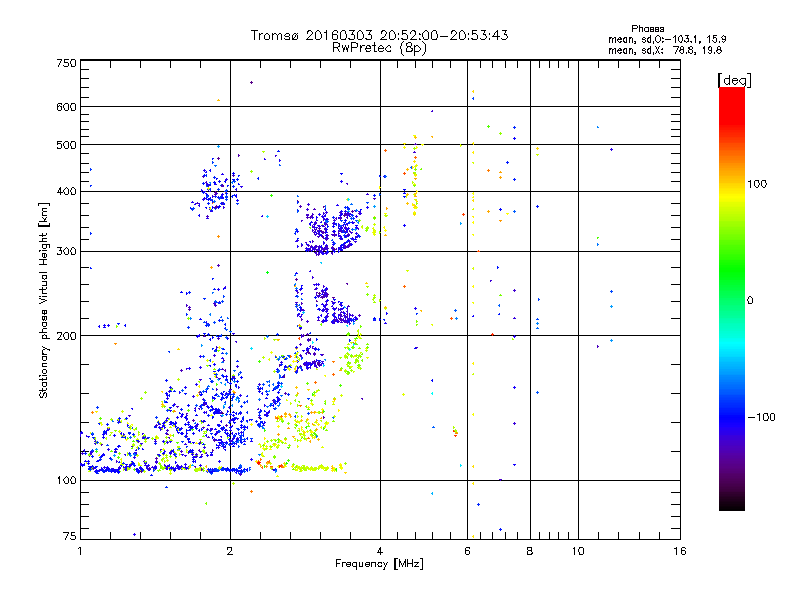Image resolution: width=800 pixels, height=600 pixels.
Task: Click the 'Stationary phase Virtual Height [km]' axis title
Action: click(x=43, y=300)
